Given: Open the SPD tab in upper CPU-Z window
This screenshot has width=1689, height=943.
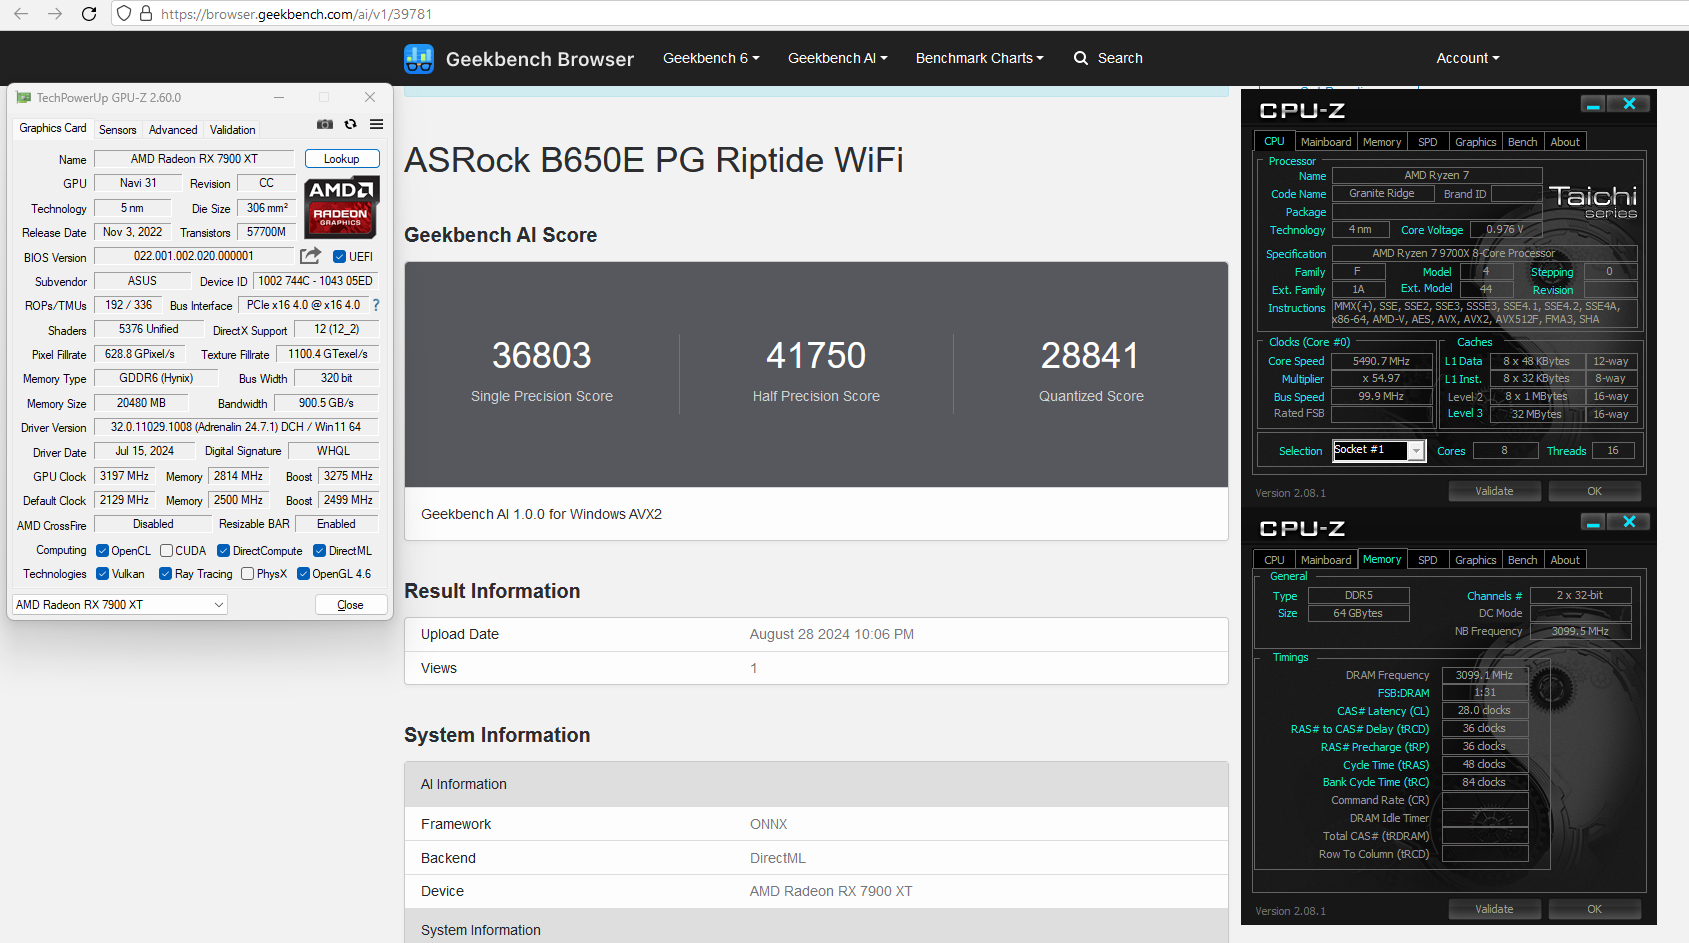Looking at the screenshot, I should click(1428, 142).
